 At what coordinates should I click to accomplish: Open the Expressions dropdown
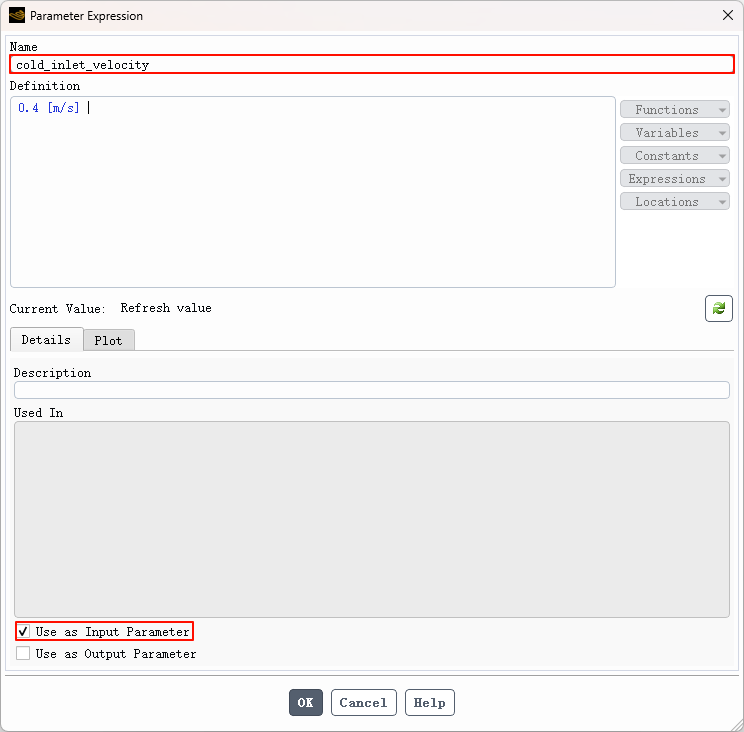[x=674, y=178]
